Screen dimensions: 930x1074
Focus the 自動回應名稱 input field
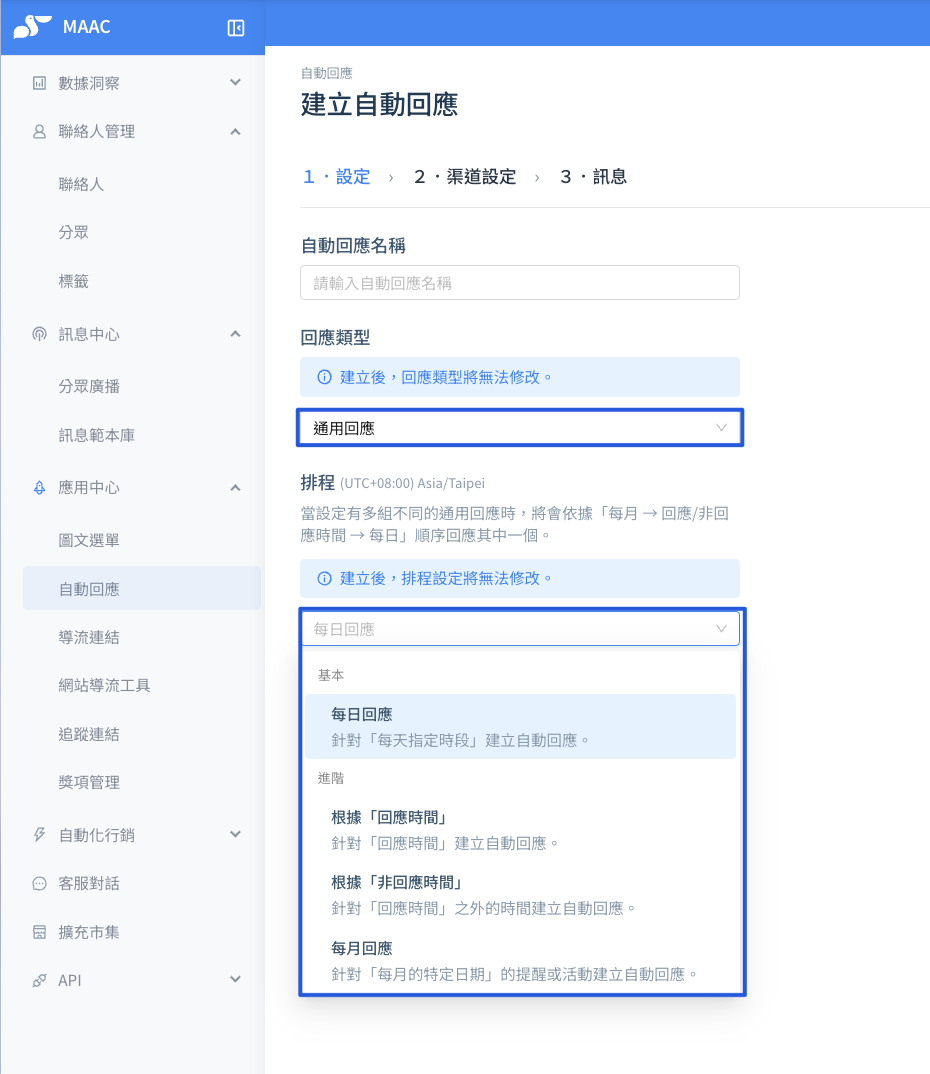pyautogui.click(x=520, y=283)
